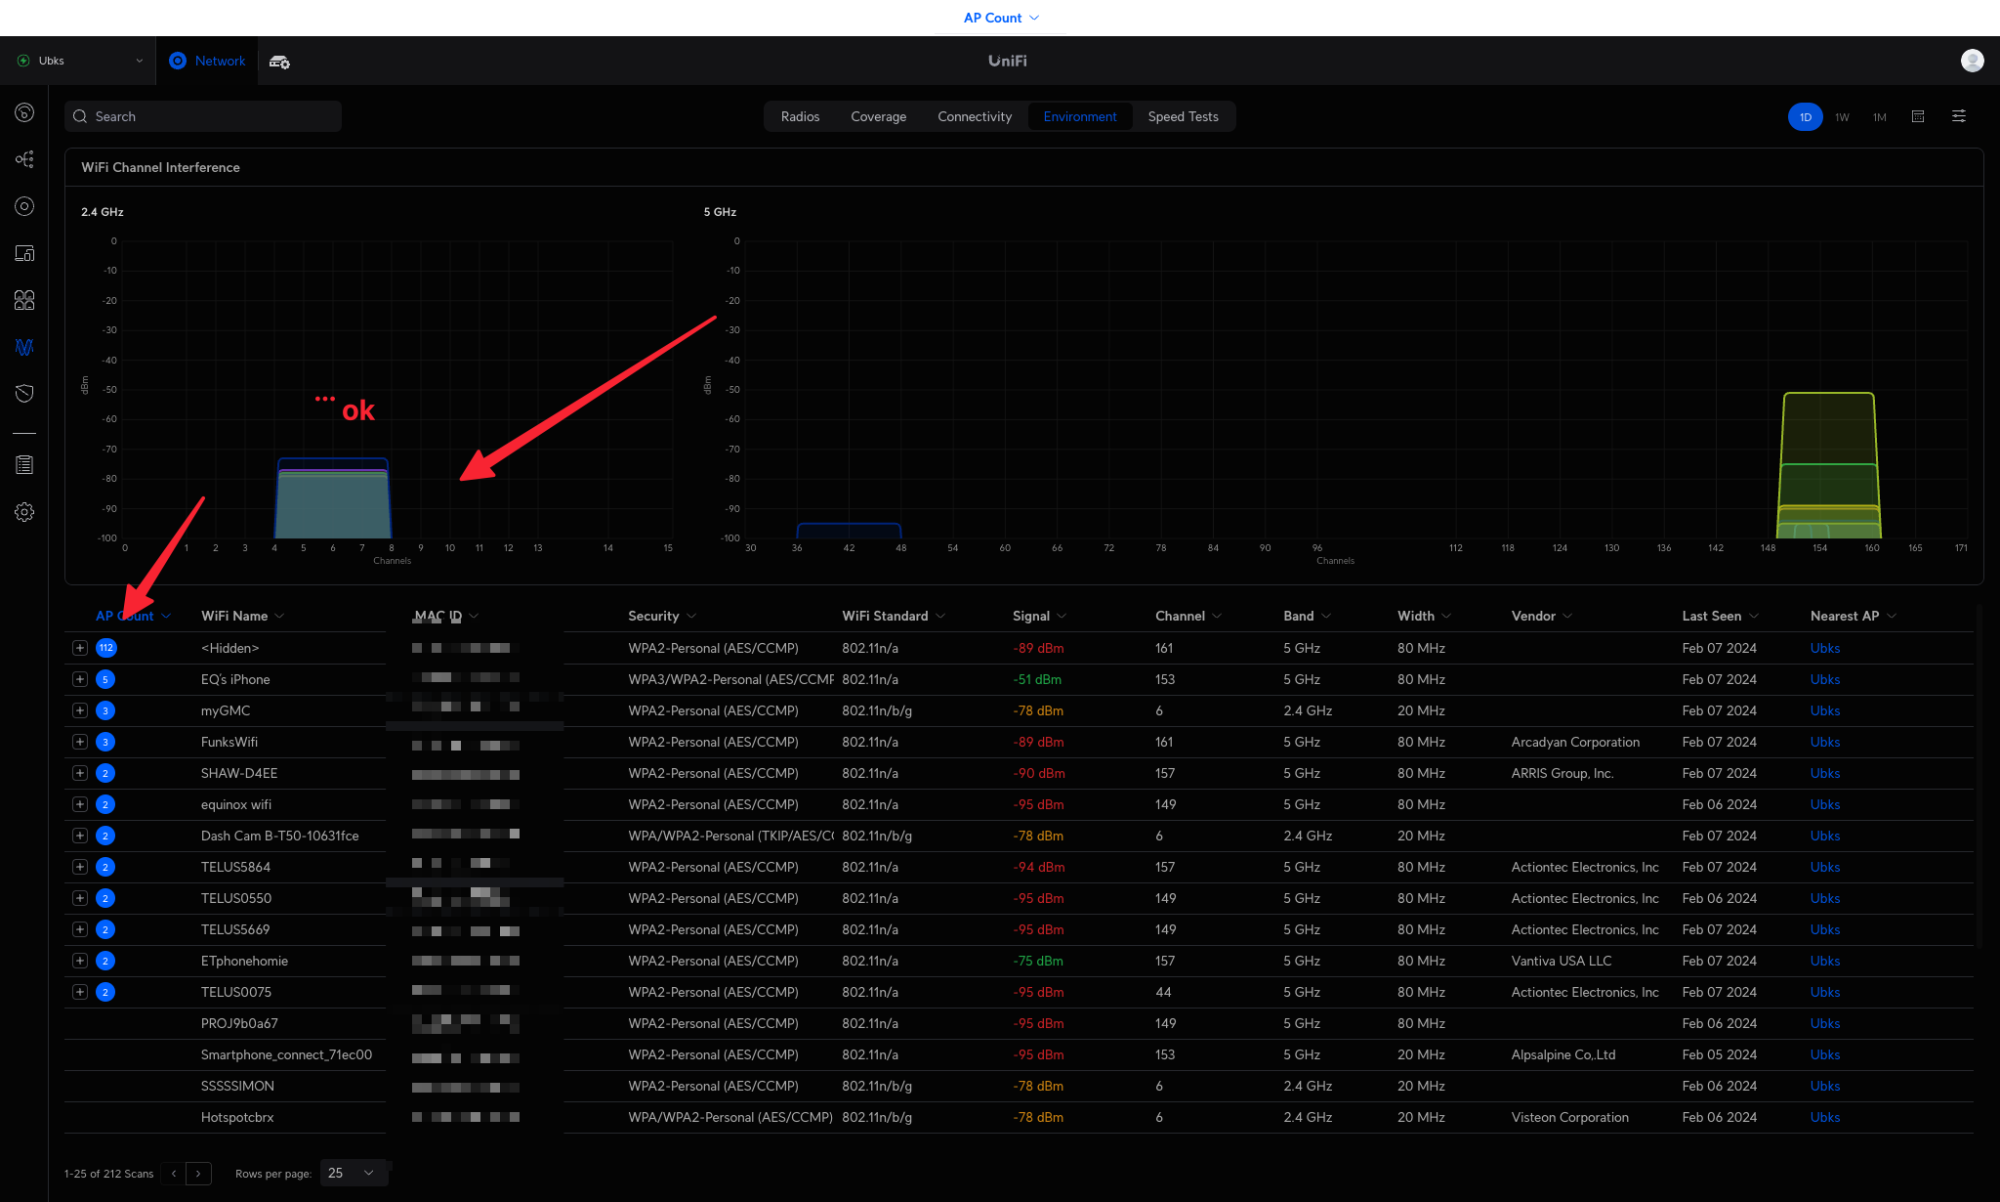Select the 1W time range
2000x1202 pixels.
[1842, 117]
